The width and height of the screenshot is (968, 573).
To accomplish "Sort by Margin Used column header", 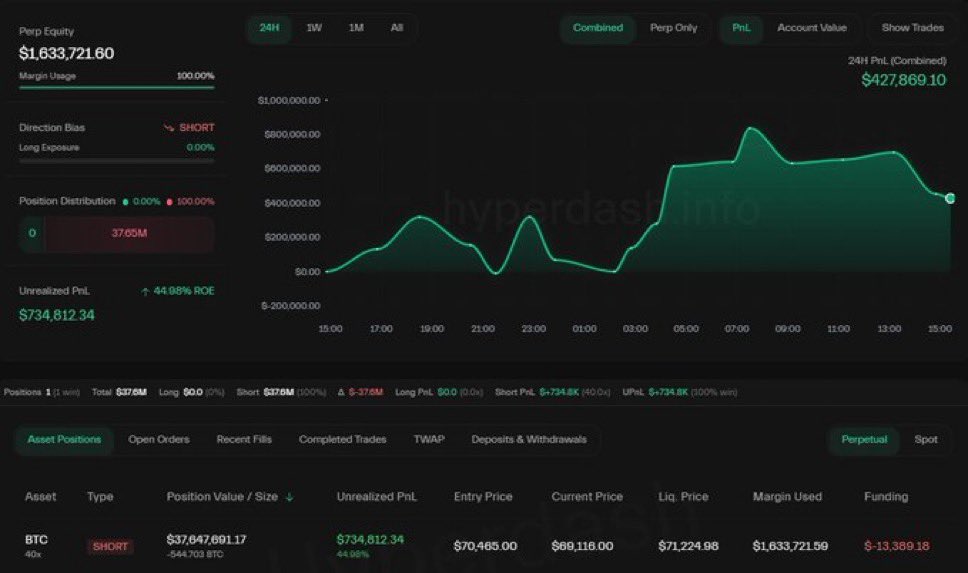I will 787,497.
